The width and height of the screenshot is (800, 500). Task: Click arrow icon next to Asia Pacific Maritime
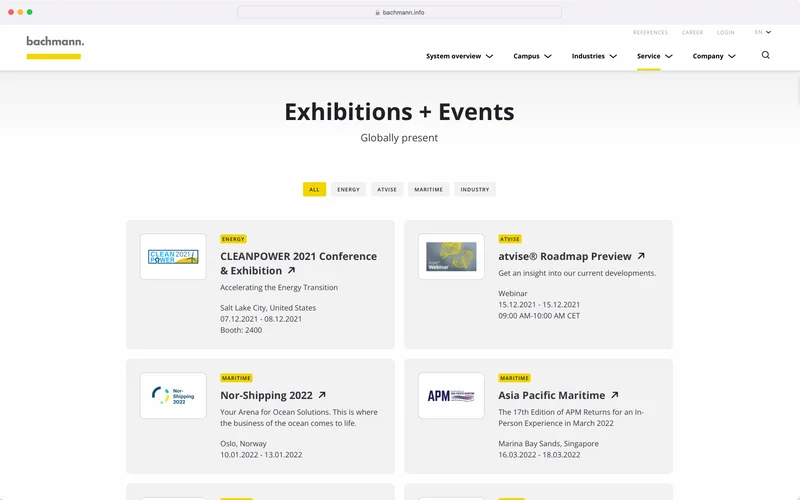point(614,395)
